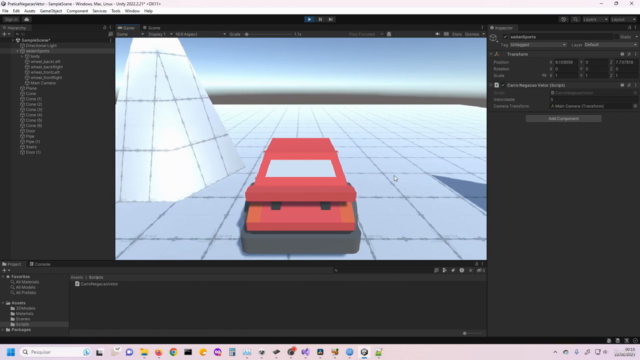Collapse the SampleScene tree node

(13, 40)
